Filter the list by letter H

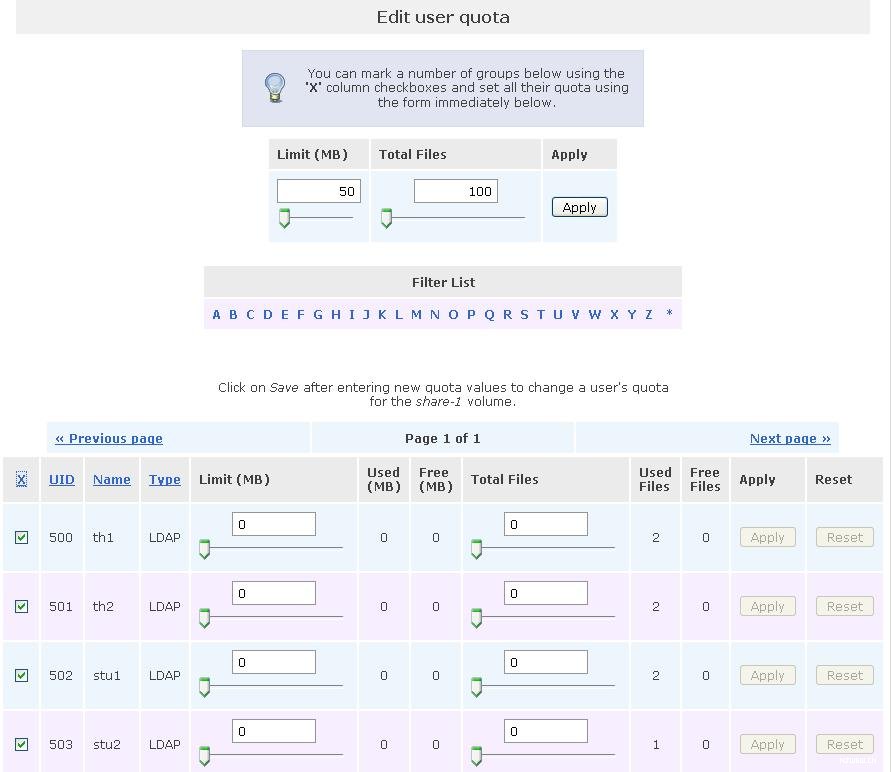pos(336,314)
